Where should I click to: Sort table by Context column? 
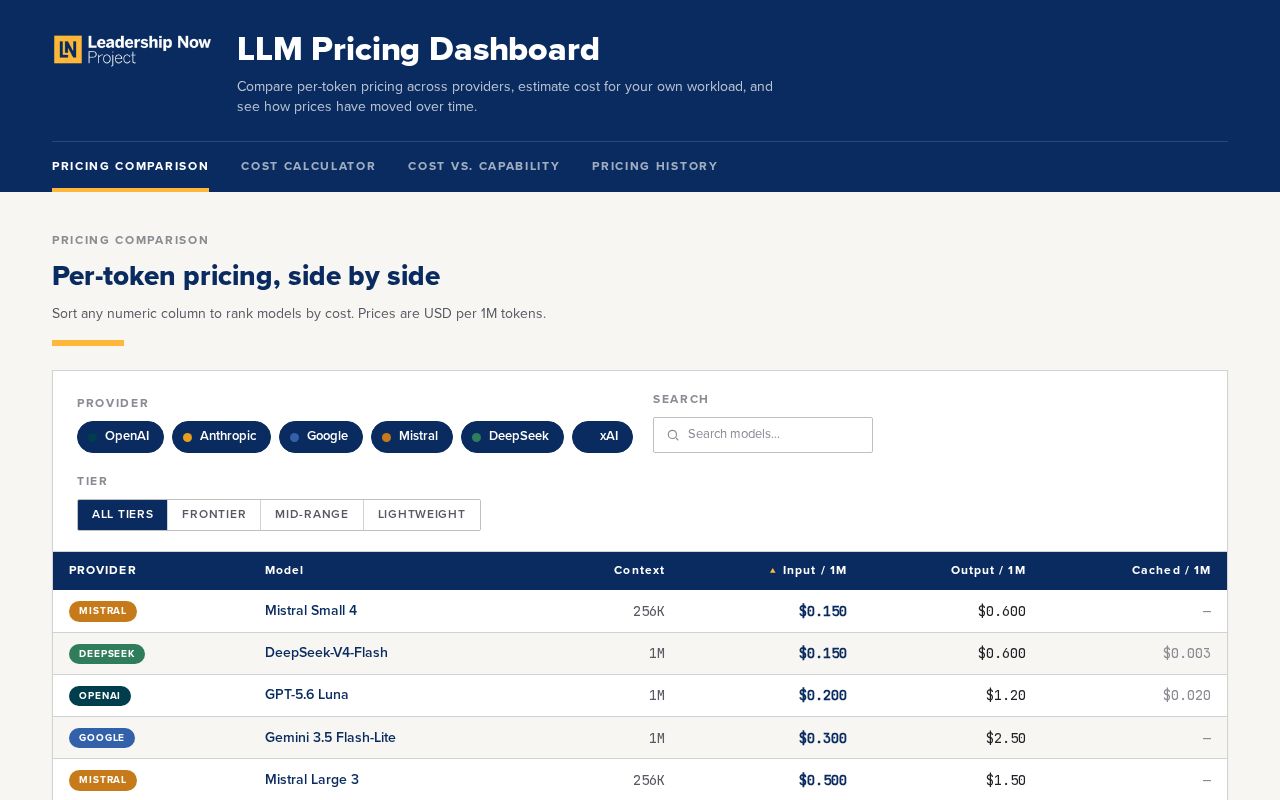[x=639, y=571]
